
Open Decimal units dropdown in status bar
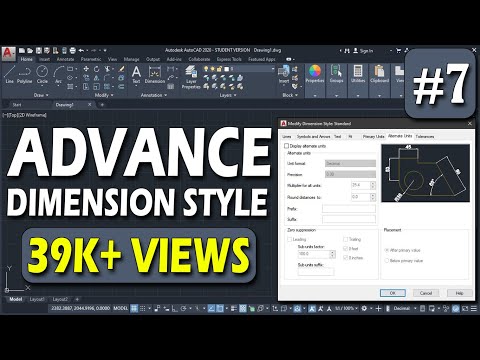[x=405, y=309]
